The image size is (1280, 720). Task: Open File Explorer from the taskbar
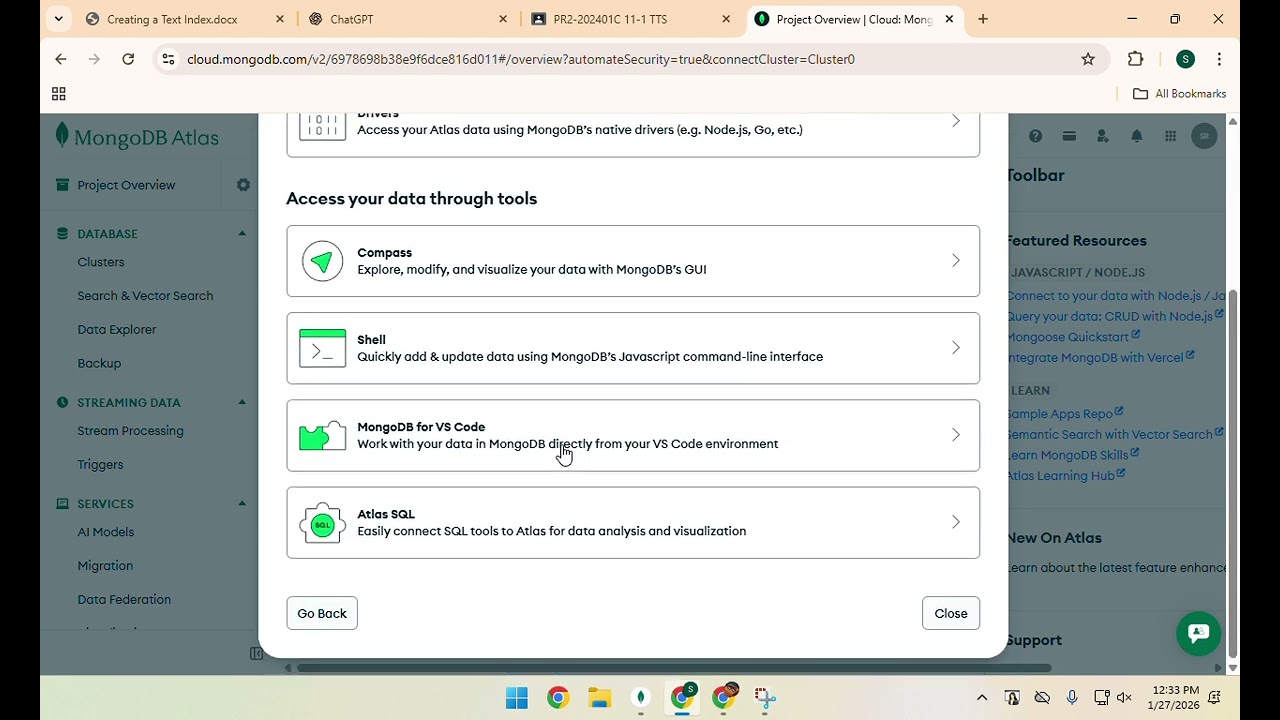coord(599,697)
